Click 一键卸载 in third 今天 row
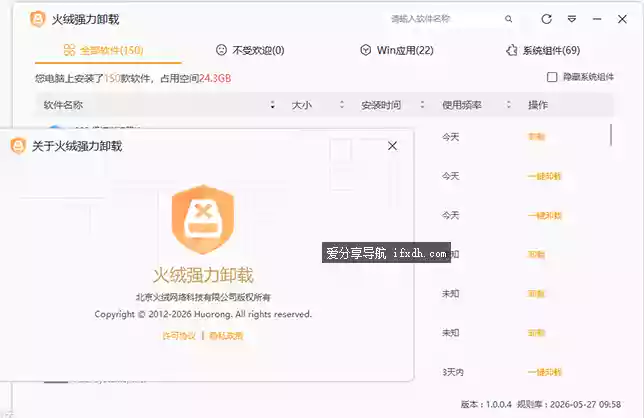Viewport: 644px width, 418px height. click(544, 215)
